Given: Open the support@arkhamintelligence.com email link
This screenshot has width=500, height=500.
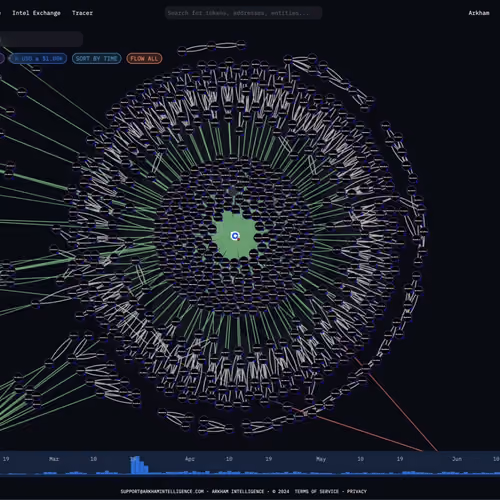Looking at the screenshot, I should point(162,491).
